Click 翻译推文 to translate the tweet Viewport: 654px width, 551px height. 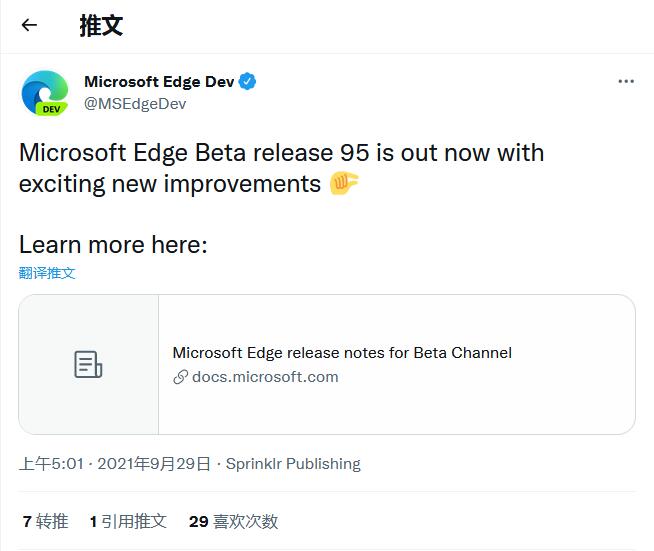pyautogui.click(x=47, y=273)
